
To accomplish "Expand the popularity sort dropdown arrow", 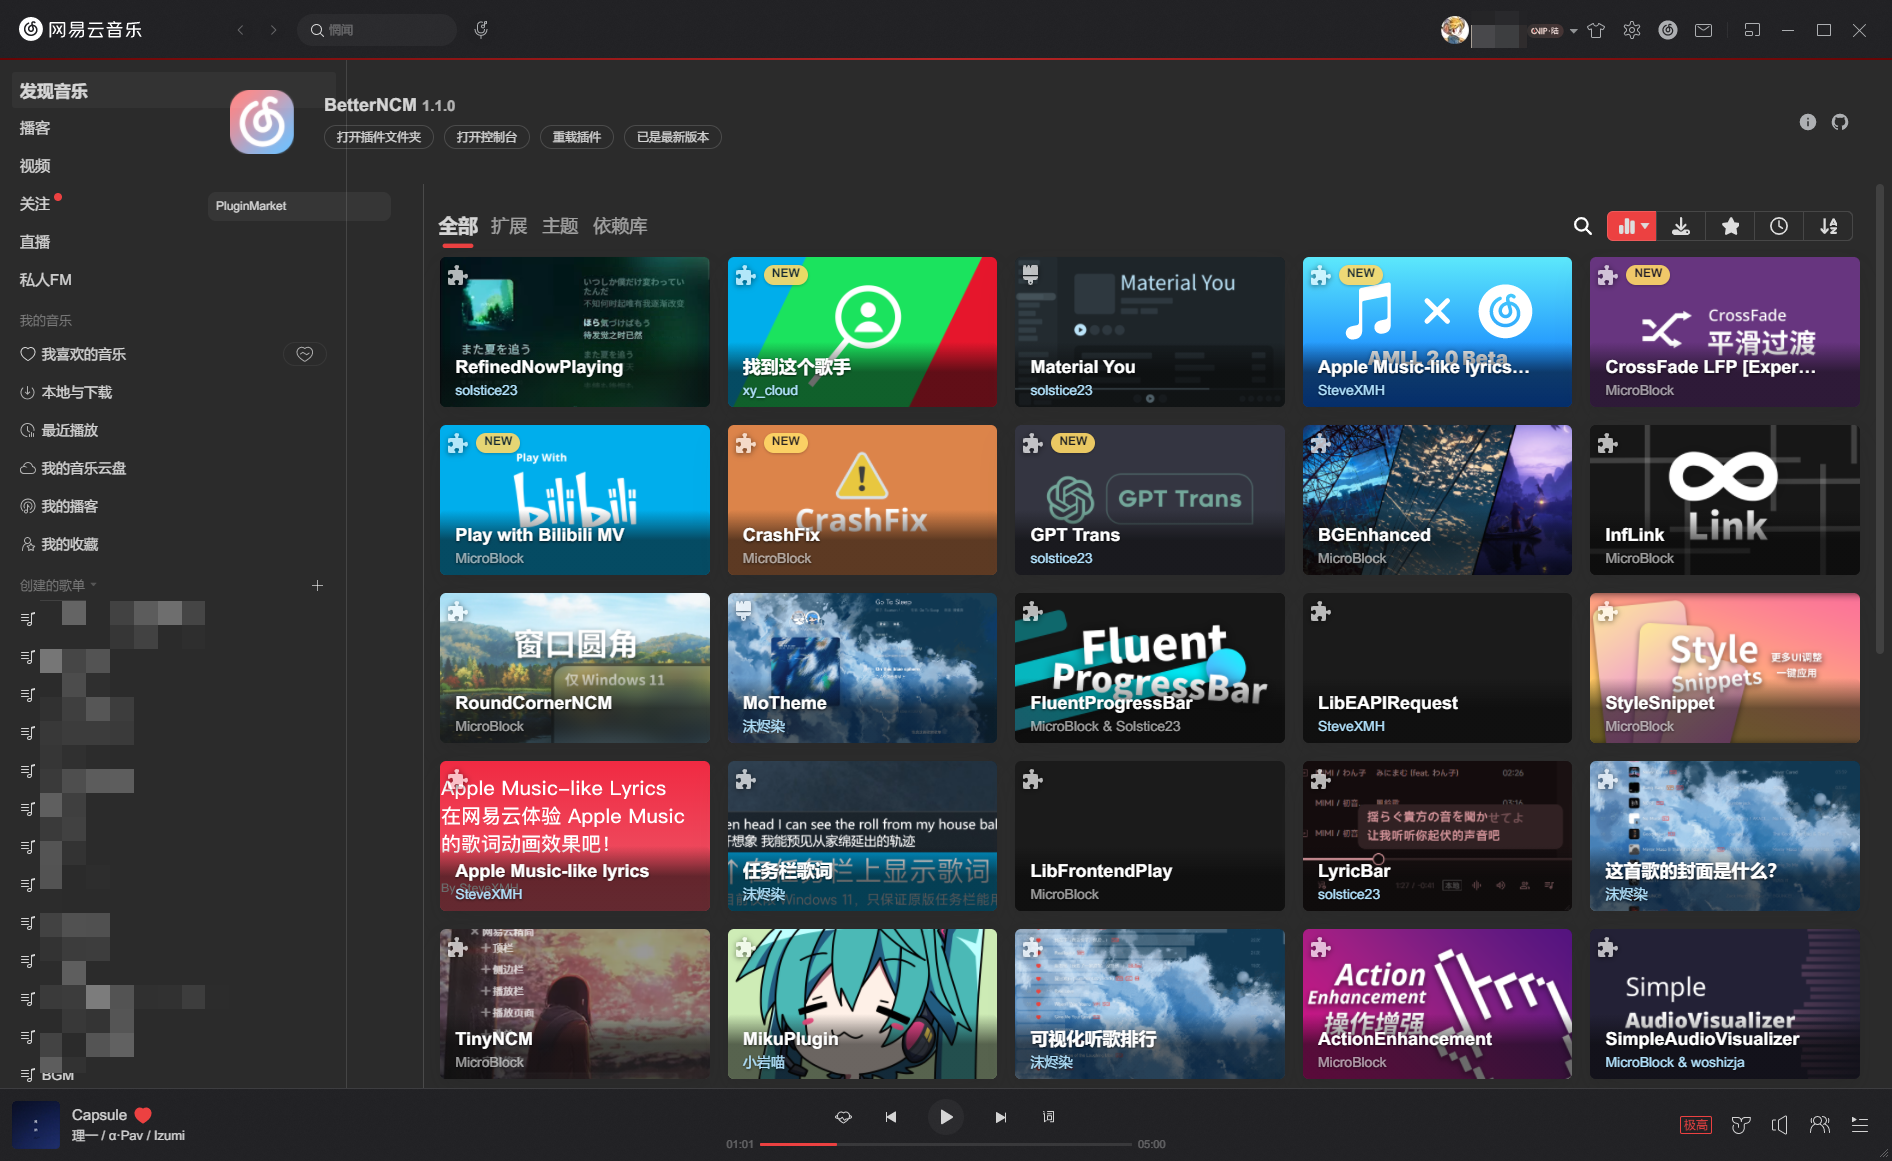I will pyautogui.click(x=1644, y=227).
